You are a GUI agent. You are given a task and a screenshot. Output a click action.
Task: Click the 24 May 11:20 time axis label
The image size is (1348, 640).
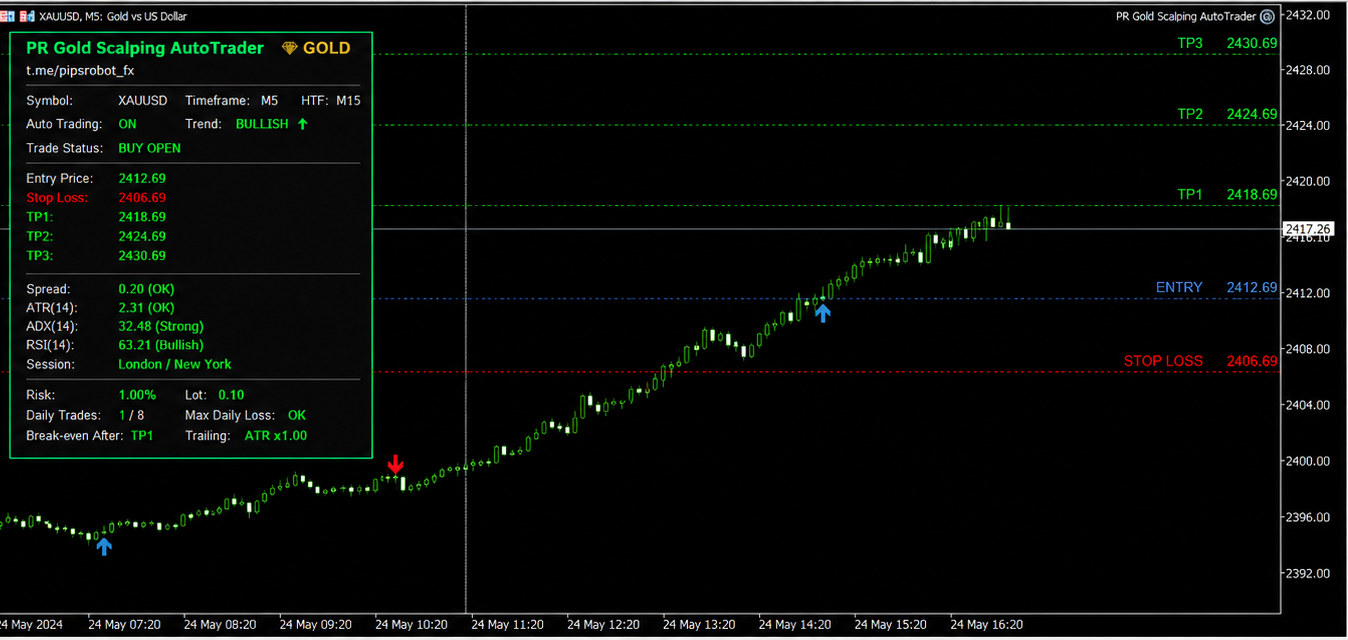(507, 624)
